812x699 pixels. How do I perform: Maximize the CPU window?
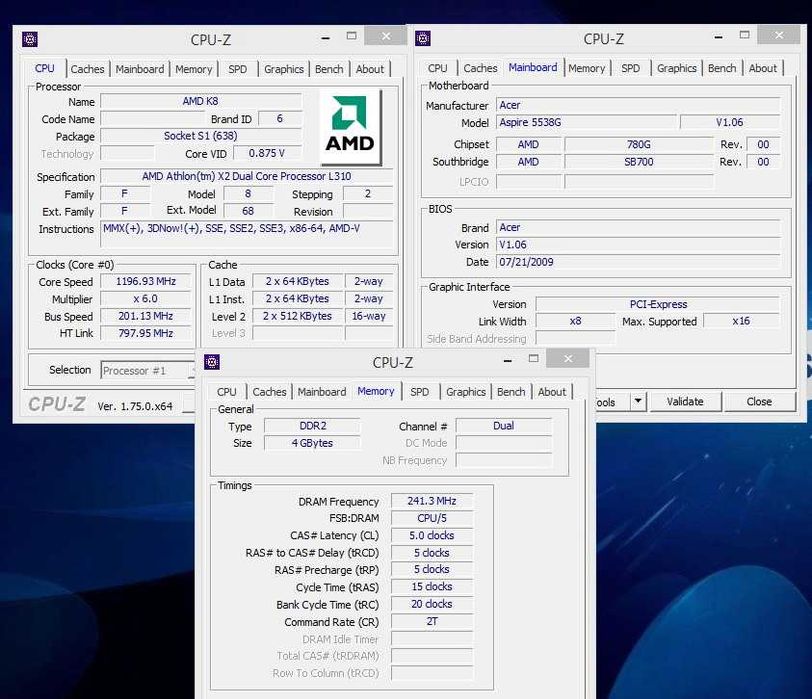352,36
